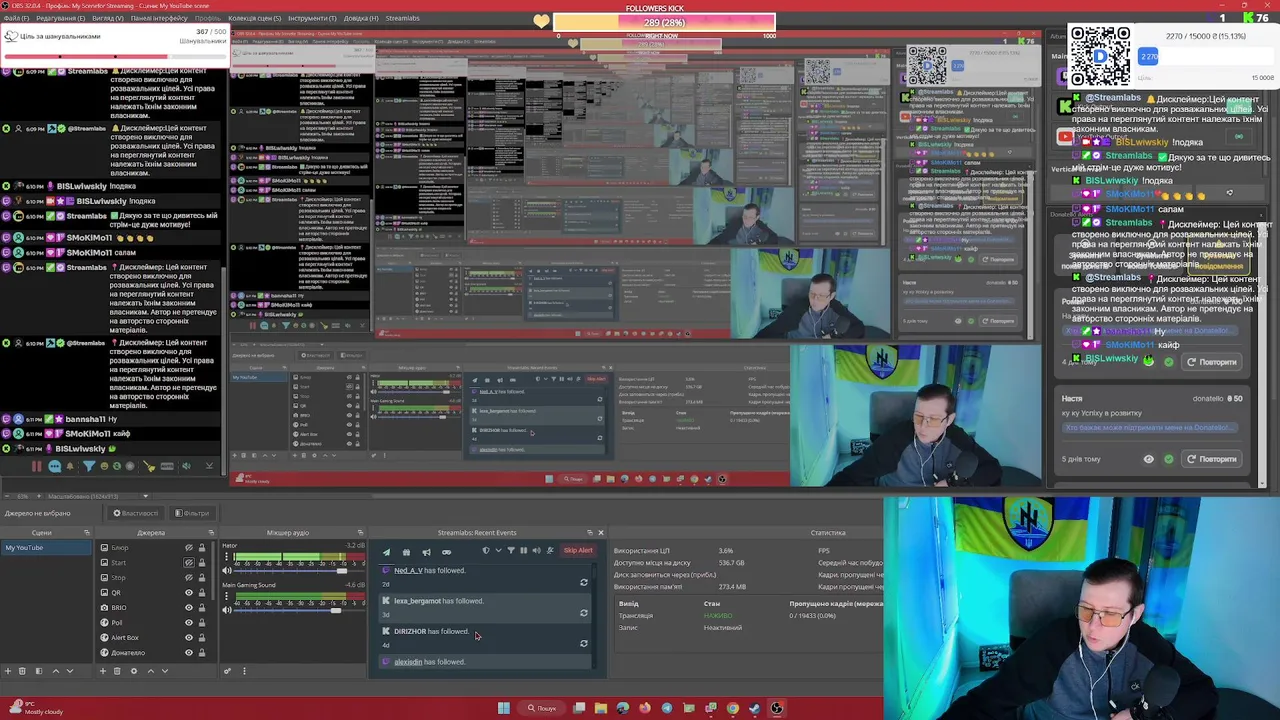The height and width of the screenshot is (720, 1280).
Task: Undock the Streamlabs Recent Events panel
Action: pyautogui.click(x=589, y=532)
